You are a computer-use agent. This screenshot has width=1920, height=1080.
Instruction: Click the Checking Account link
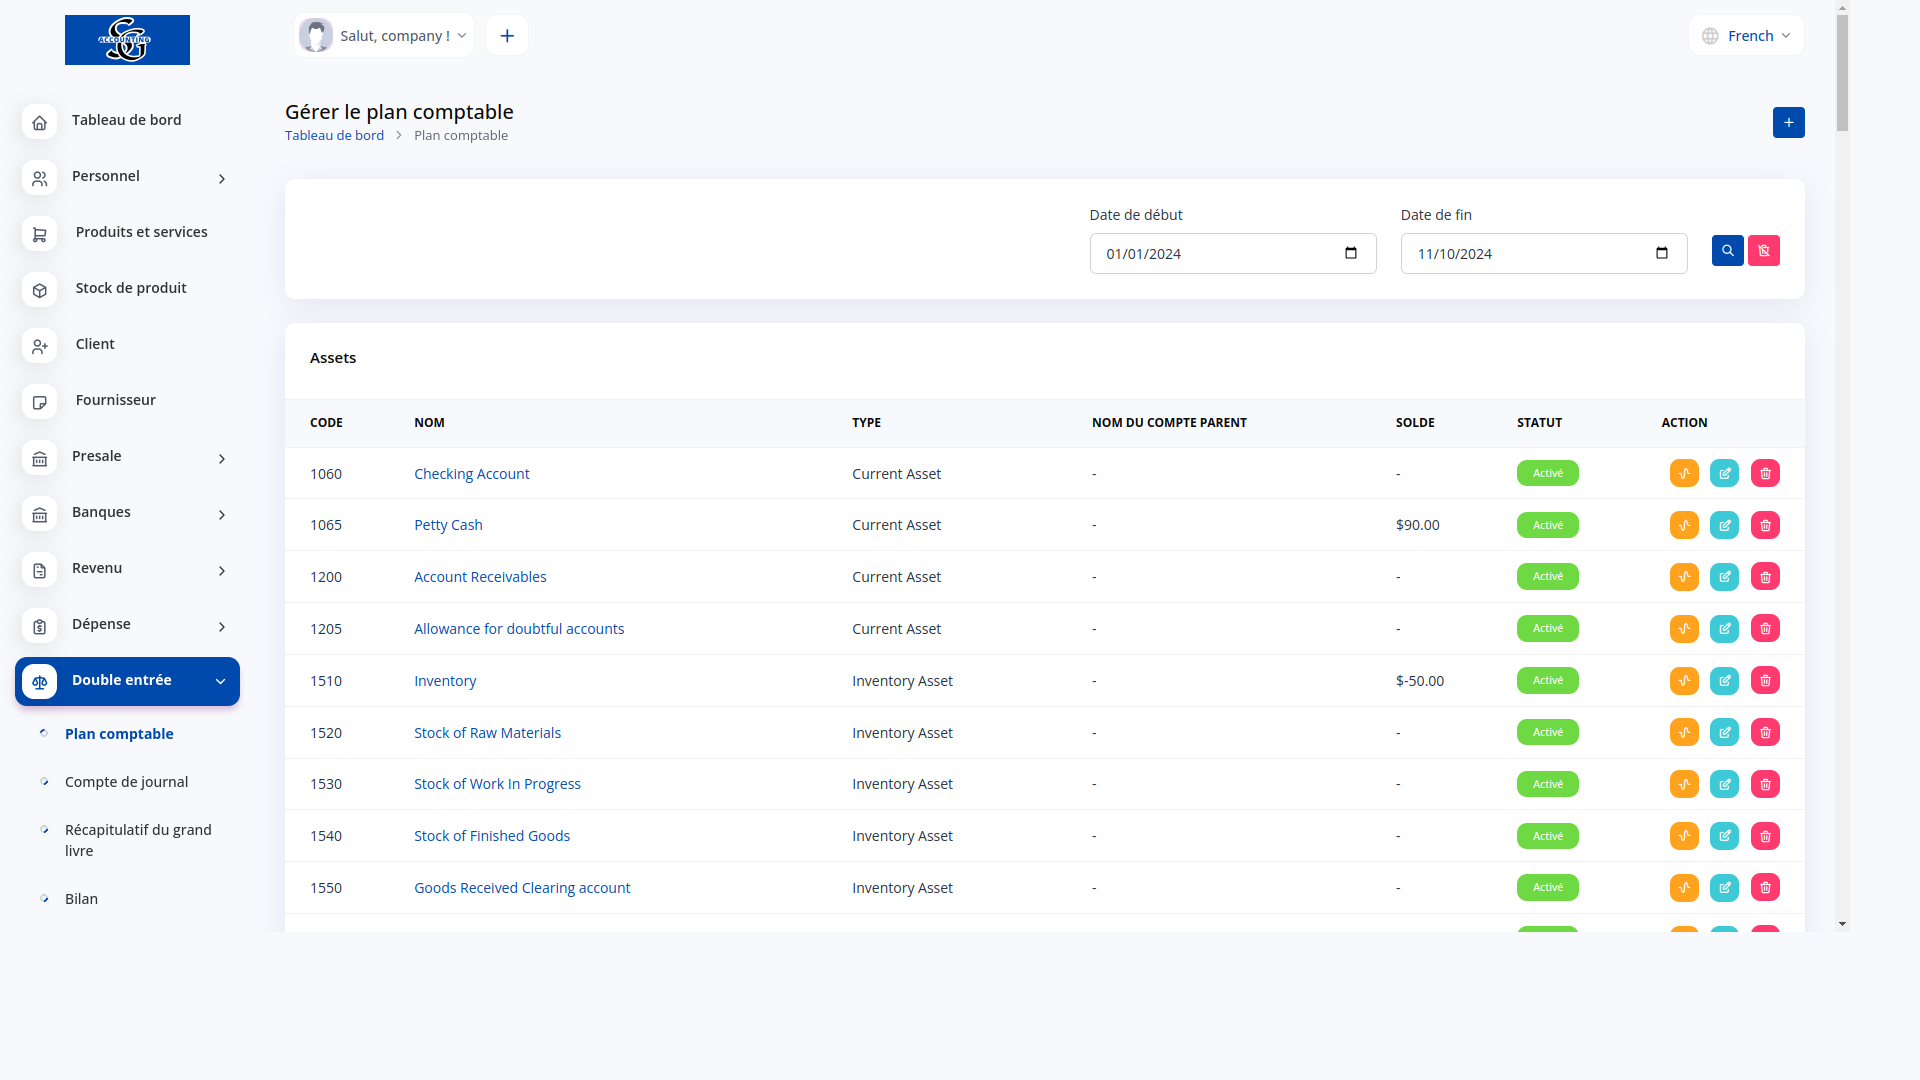(471, 474)
